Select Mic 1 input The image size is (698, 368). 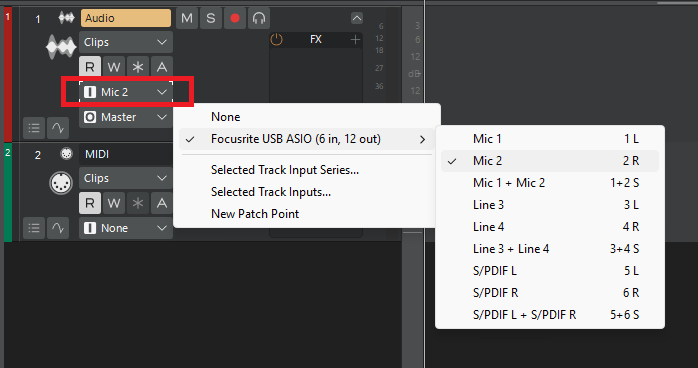[x=550, y=139]
